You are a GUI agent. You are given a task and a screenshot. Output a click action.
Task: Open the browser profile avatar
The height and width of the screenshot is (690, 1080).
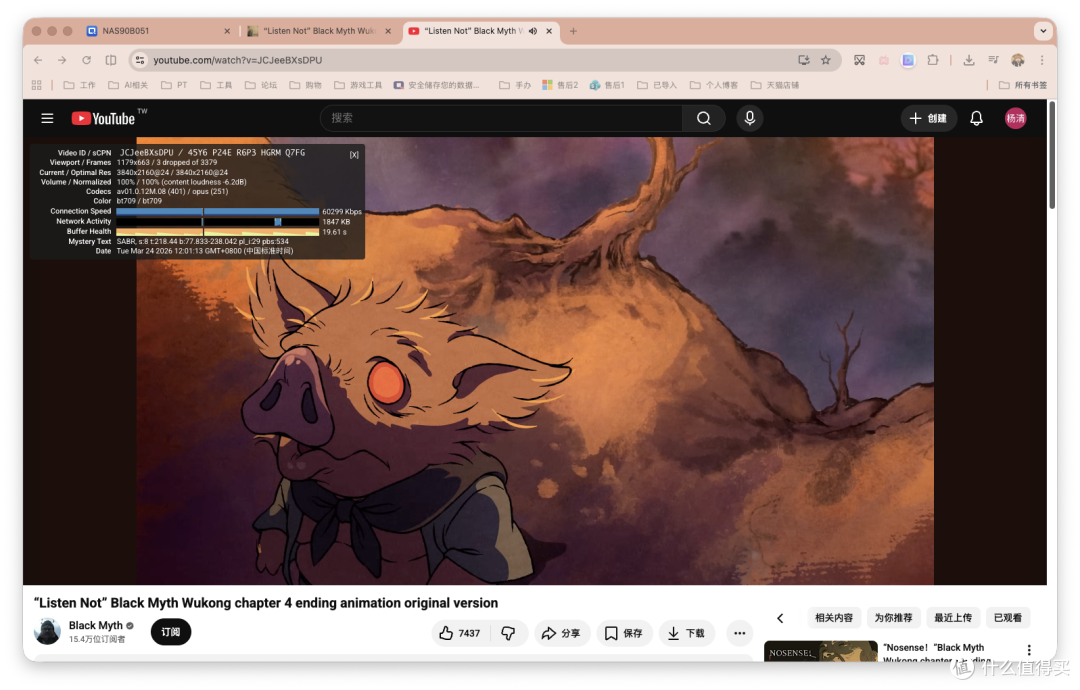(x=1017, y=61)
